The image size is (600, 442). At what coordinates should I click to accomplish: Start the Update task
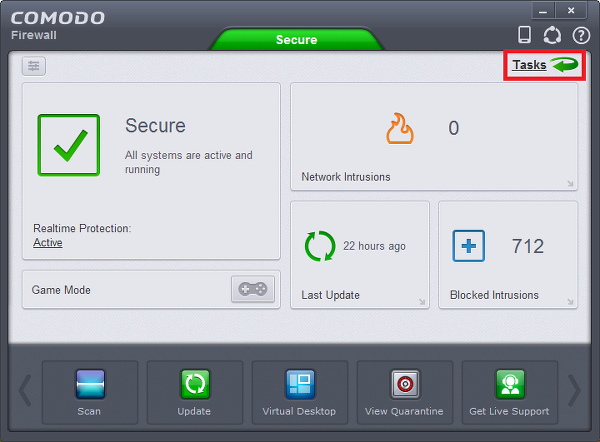point(195,392)
